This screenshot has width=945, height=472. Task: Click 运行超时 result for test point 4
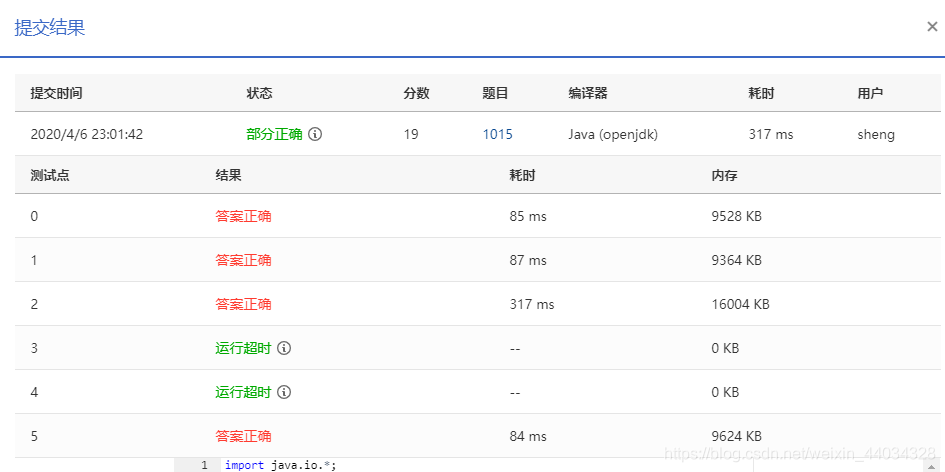243,392
